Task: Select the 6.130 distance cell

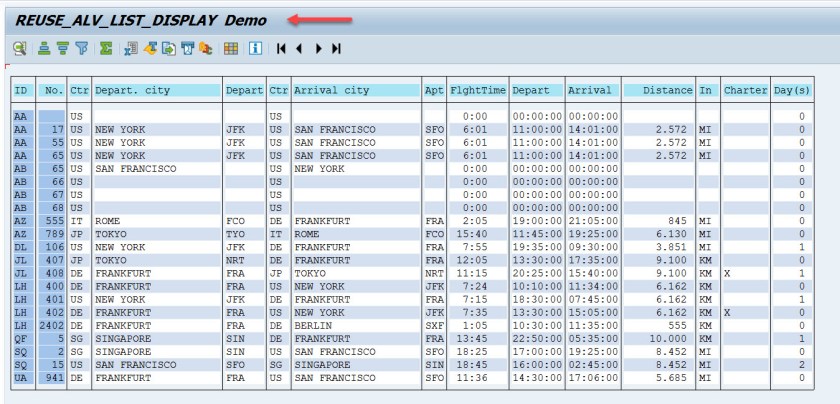Action: point(659,234)
